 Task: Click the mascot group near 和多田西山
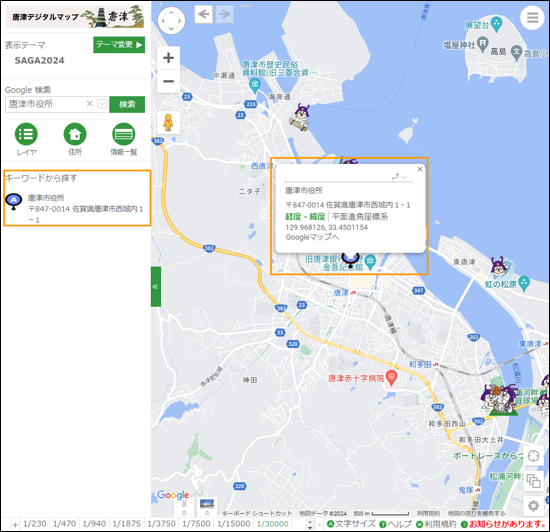coord(500,400)
